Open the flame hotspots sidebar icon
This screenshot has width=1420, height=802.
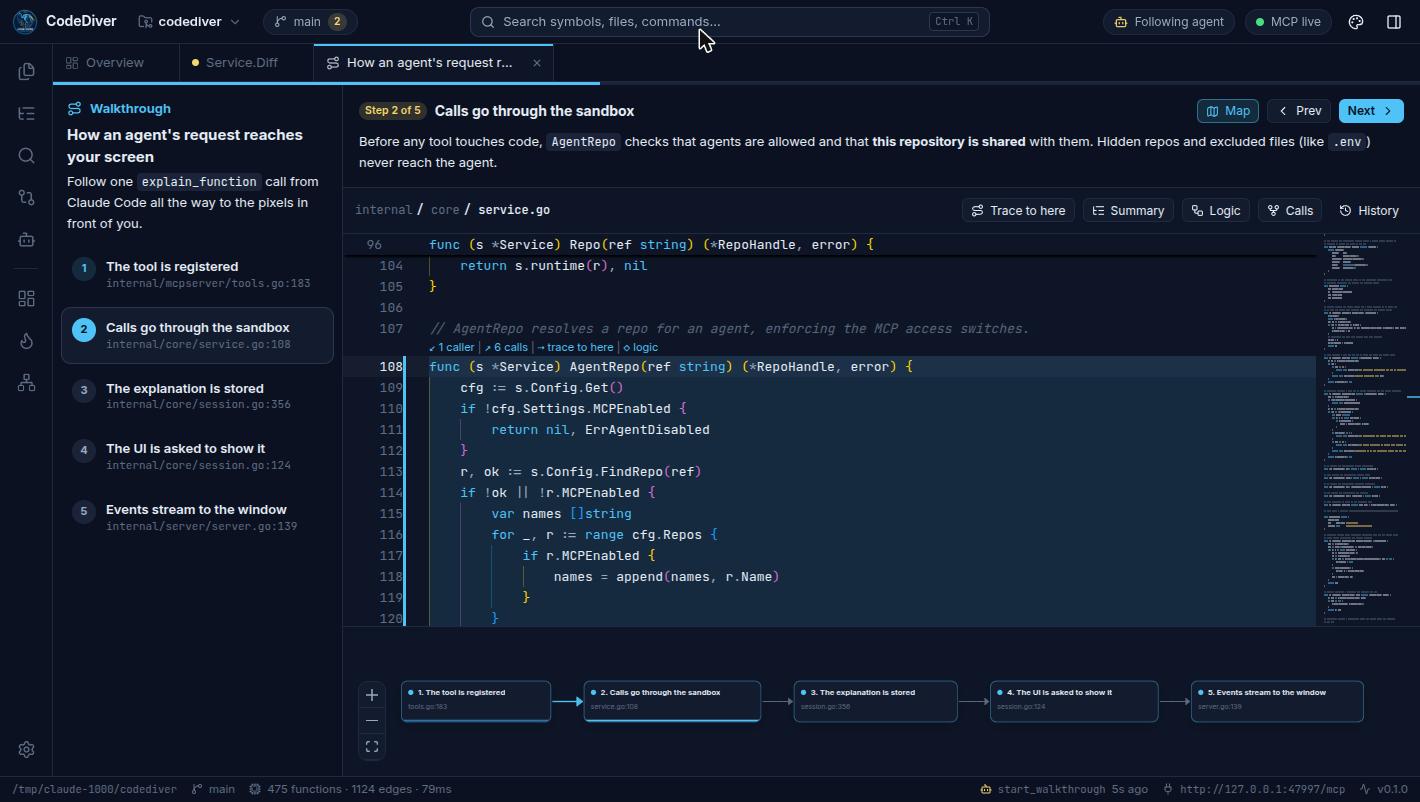pos(26,341)
